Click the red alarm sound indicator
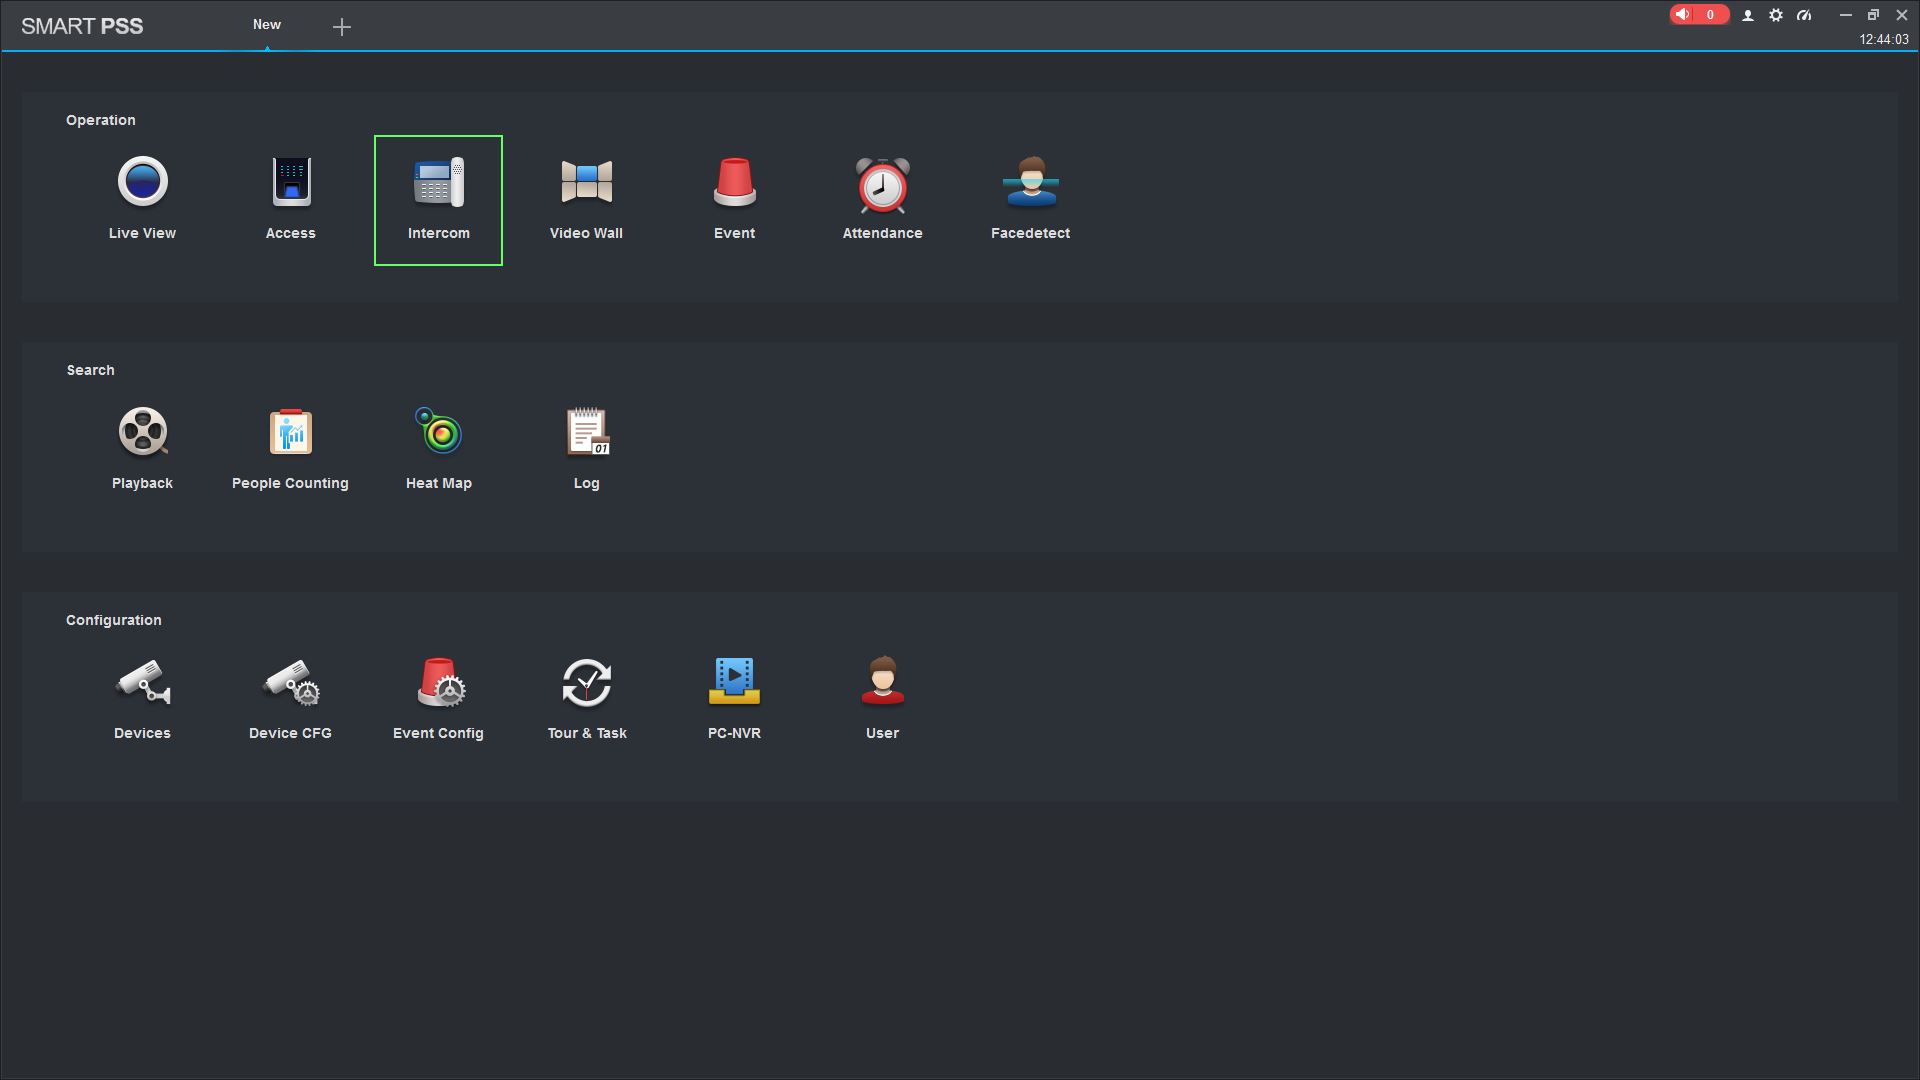The width and height of the screenshot is (1920, 1080). [x=1698, y=15]
